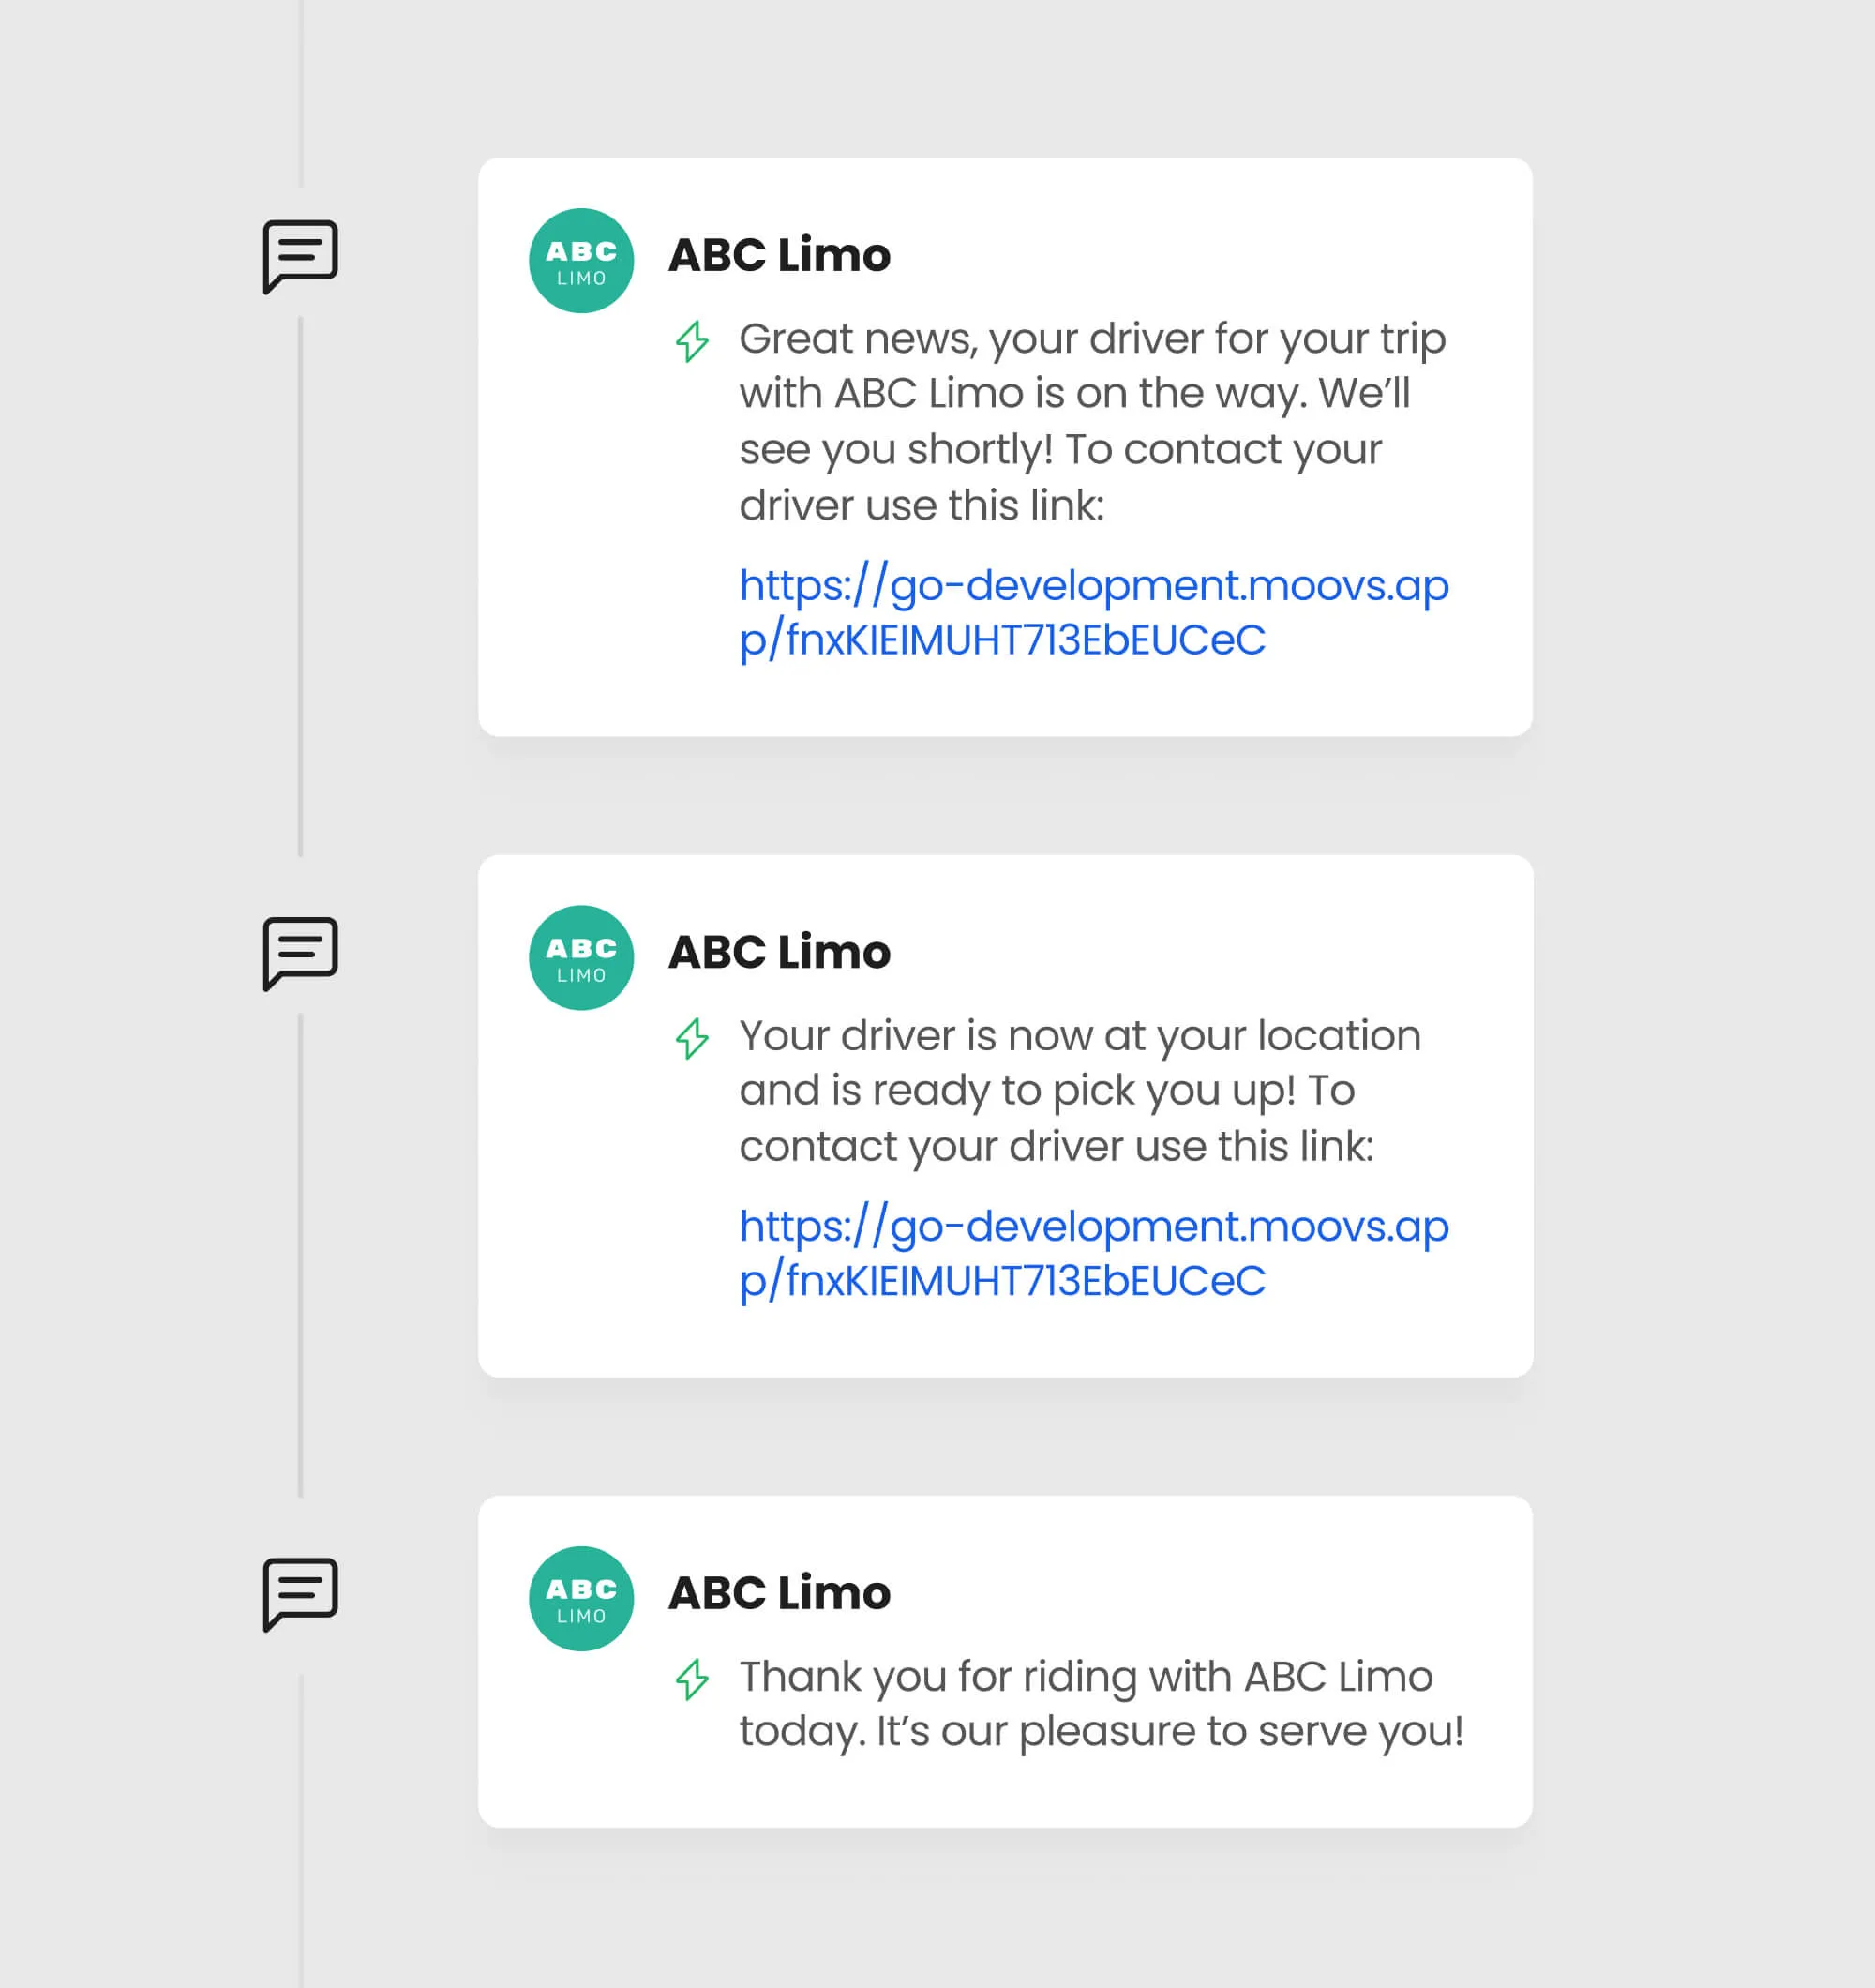Click the ABC Limo sender name in second card
The height and width of the screenshot is (1988, 1875).
click(x=779, y=952)
